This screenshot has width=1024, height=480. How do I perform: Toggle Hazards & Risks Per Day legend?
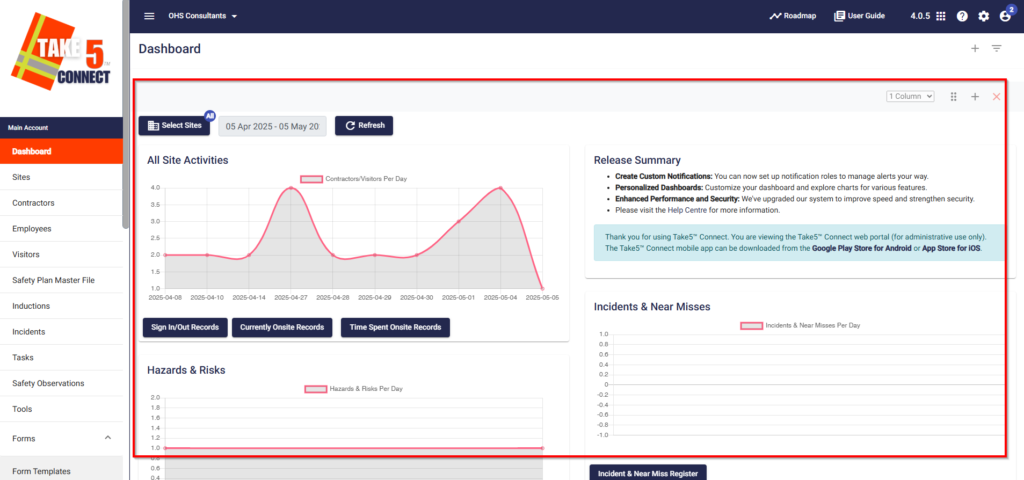(353, 389)
